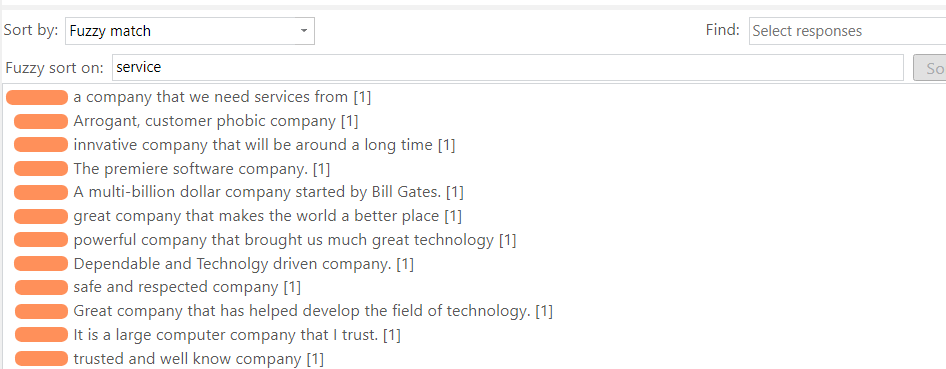
Task: Select the 'A multi-billion dollar company' response
Action: pos(268,192)
